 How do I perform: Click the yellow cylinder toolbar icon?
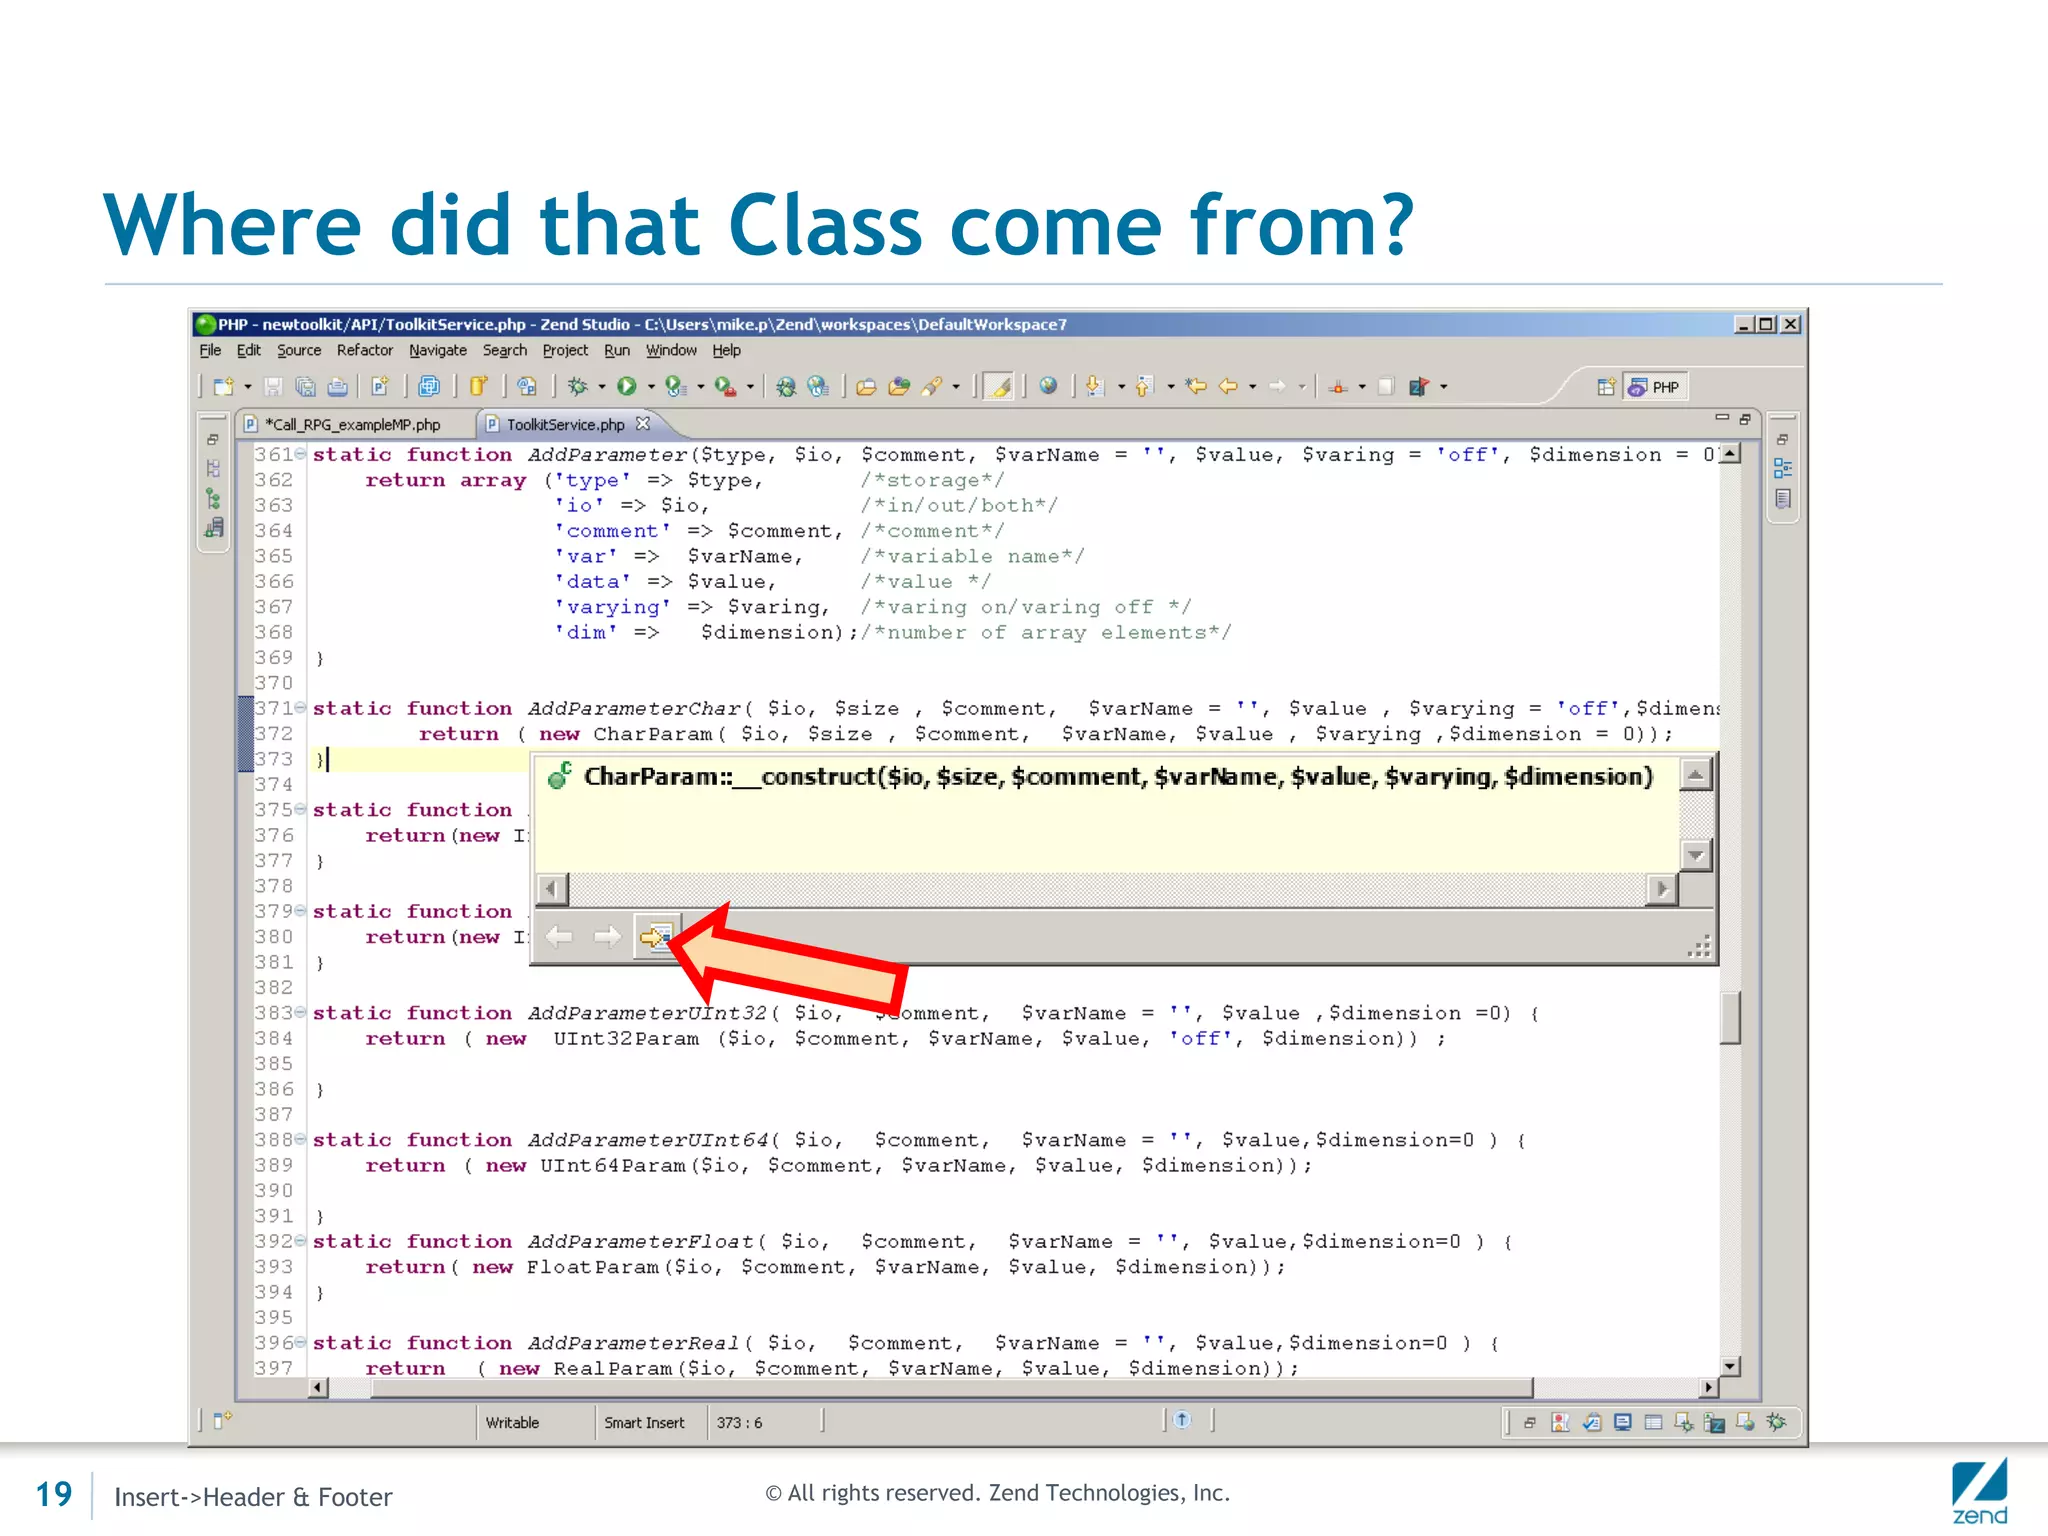point(478,387)
